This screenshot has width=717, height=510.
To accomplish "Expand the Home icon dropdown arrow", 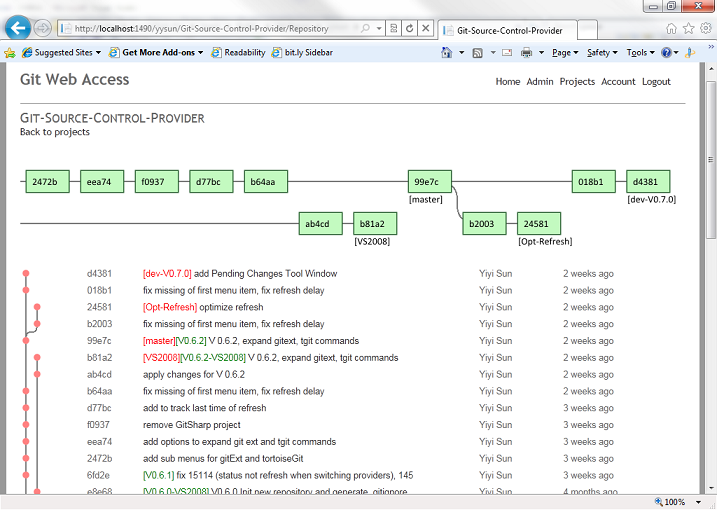I will [461, 53].
